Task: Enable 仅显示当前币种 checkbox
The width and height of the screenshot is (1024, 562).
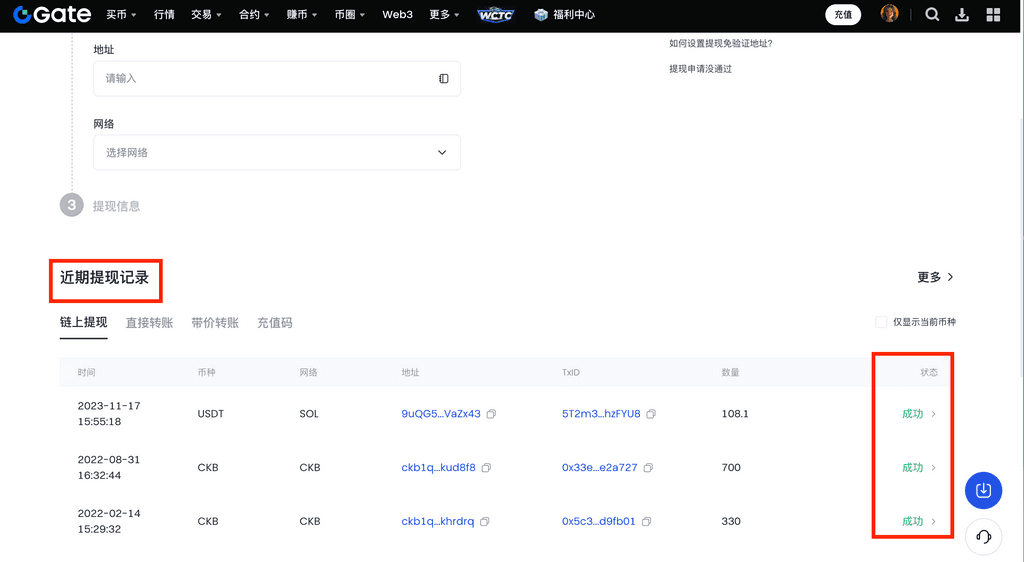Action: (x=881, y=322)
